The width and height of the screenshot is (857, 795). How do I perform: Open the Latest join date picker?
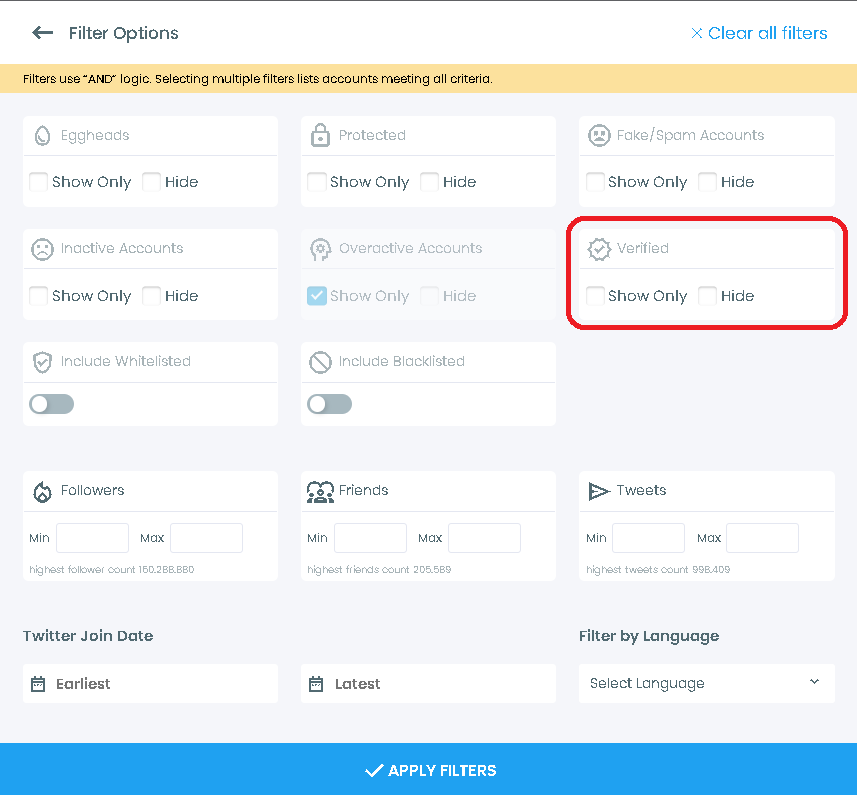pyautogui.click(x=428, y=683)
